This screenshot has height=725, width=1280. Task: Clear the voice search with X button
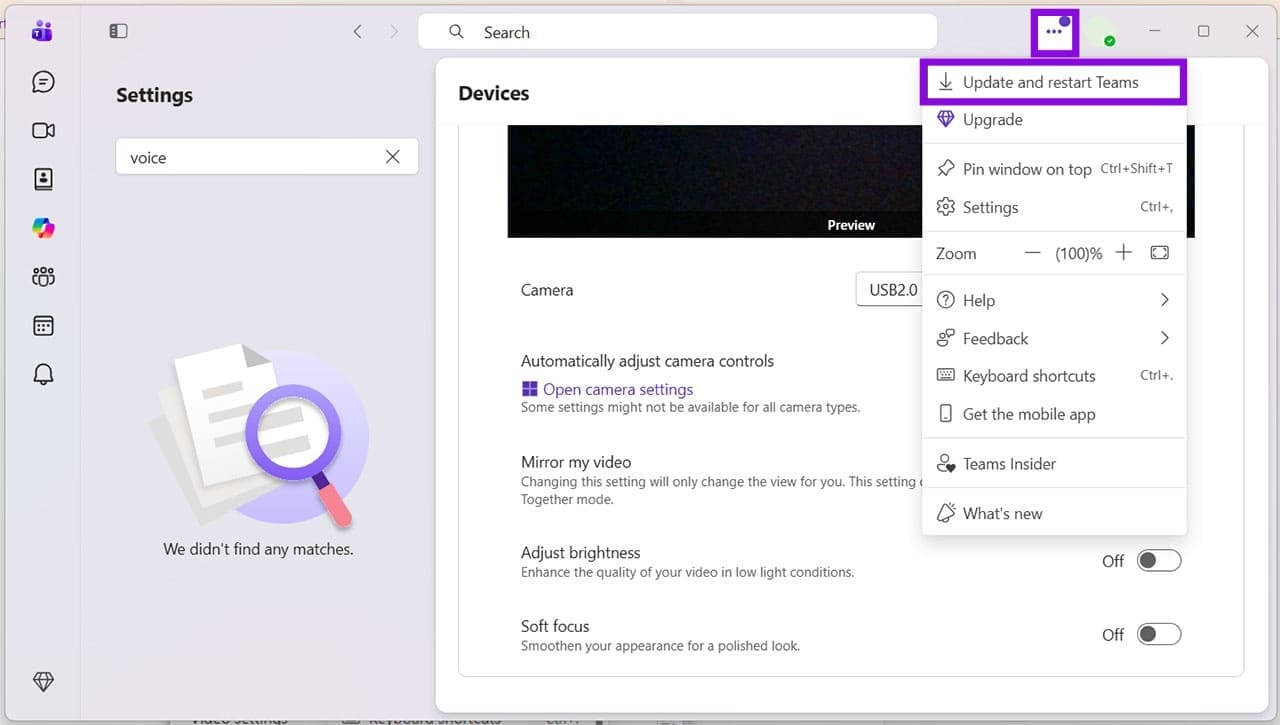click(x=393, y=157)
